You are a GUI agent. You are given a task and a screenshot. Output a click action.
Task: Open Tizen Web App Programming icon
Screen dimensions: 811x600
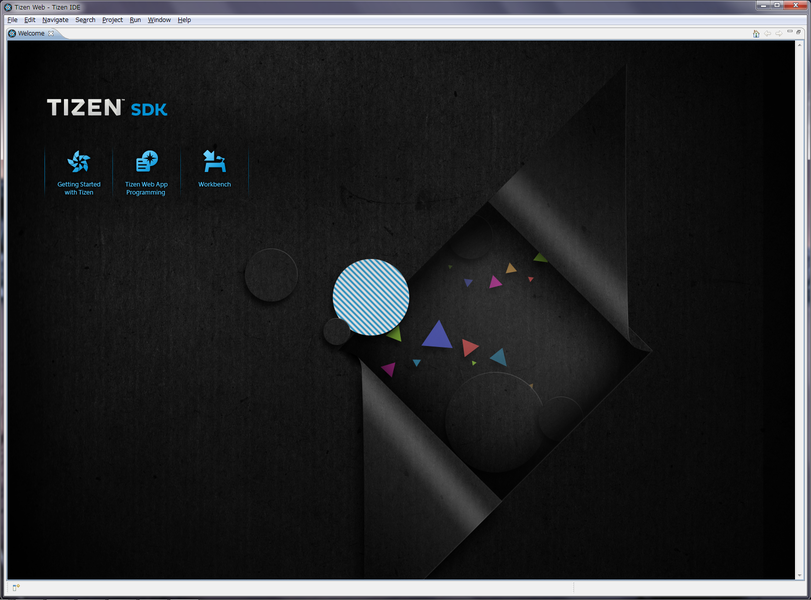click(x=146, y=161)
